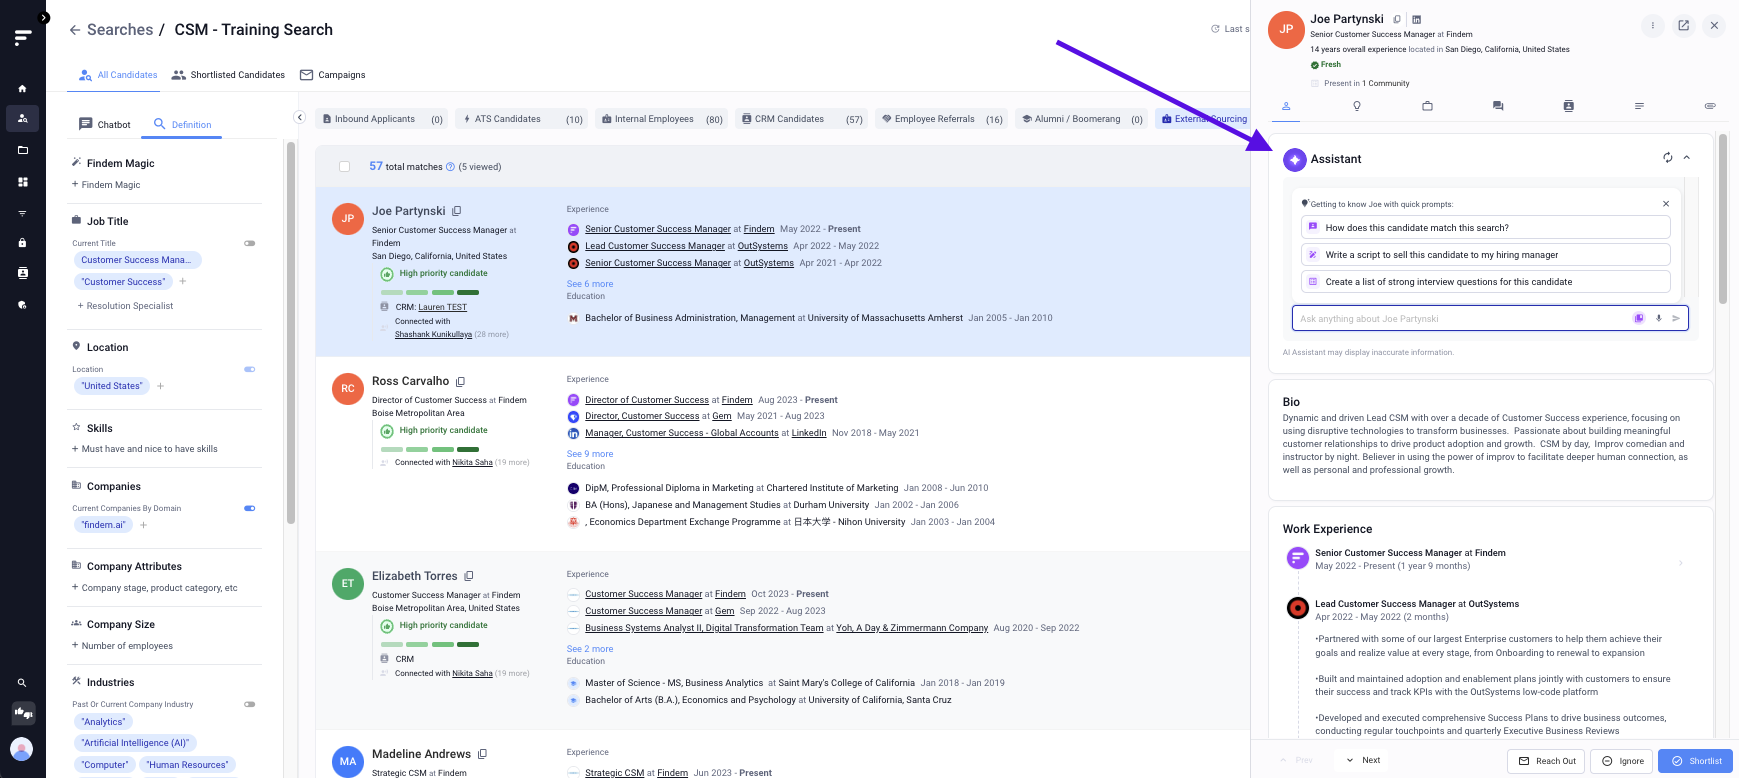The width and height of the screenshot is (1739, 778).
Task: Copy Joe Partynski's name in candidate list
Action: point(457,211)
